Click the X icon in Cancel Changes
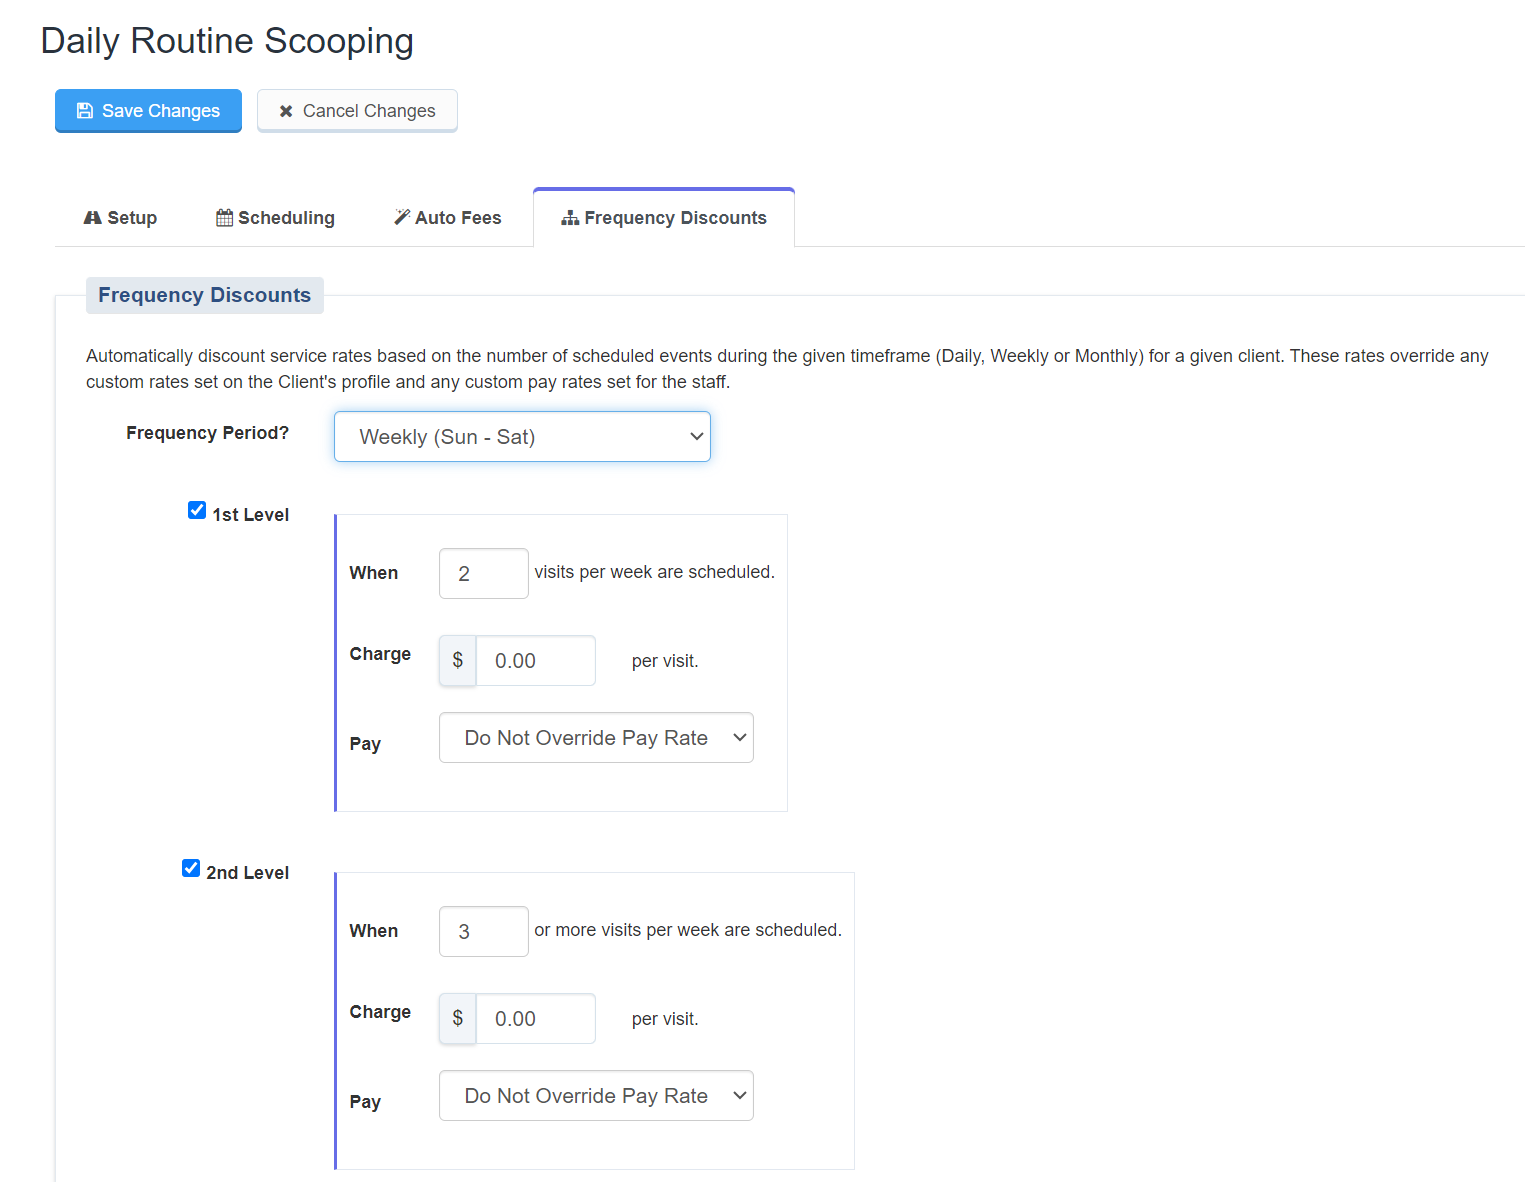Viewport: 1525px width, 1182px height. (286, 111)
